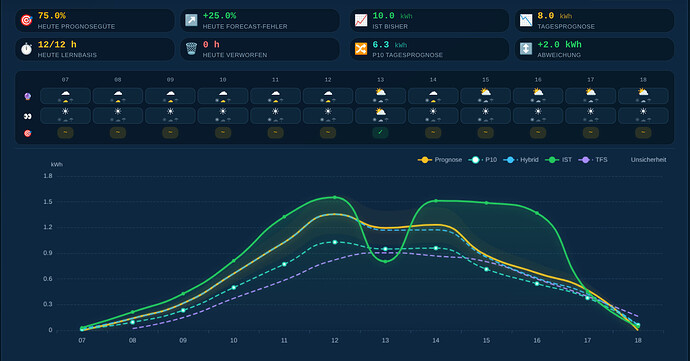Viewport: 690px width, 361px height.
Task: Click the 75.0% Prognosegüte value
Action: click(52, 16)
